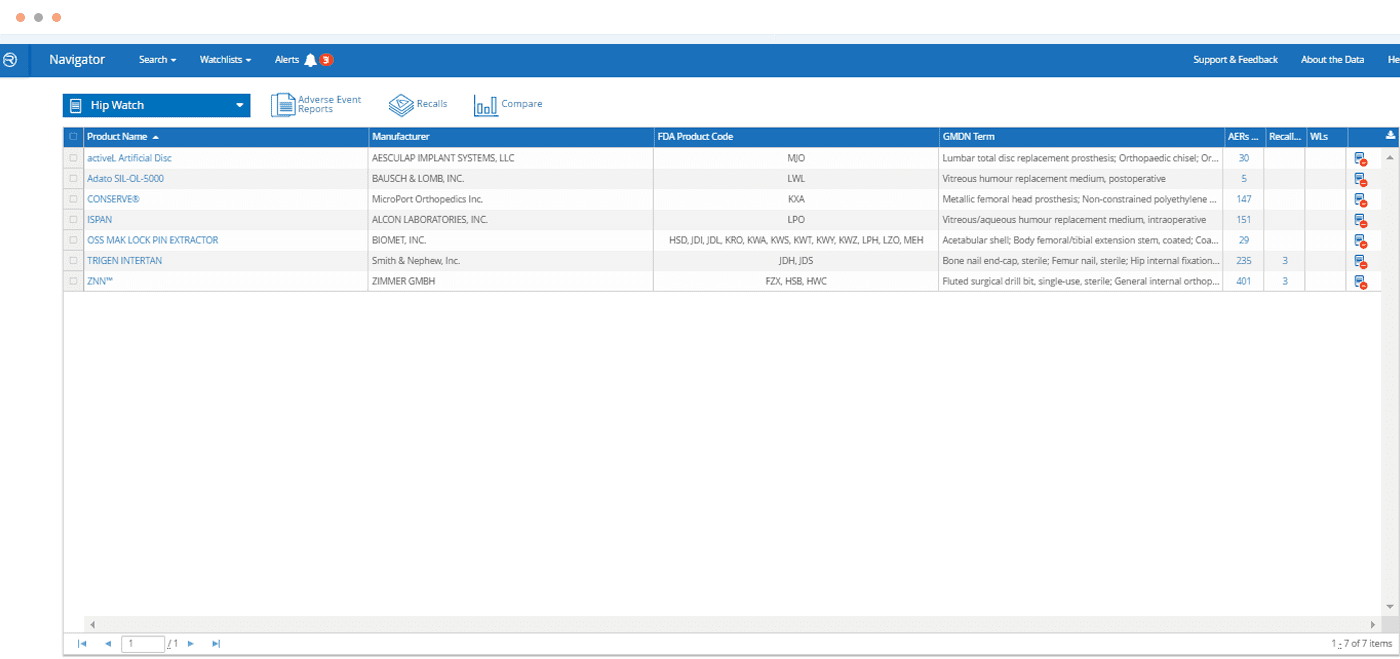Remove activeL Artificial Disc from watchlist
The width and height of the screenshot is (1400, 659).
point(1361,159)
